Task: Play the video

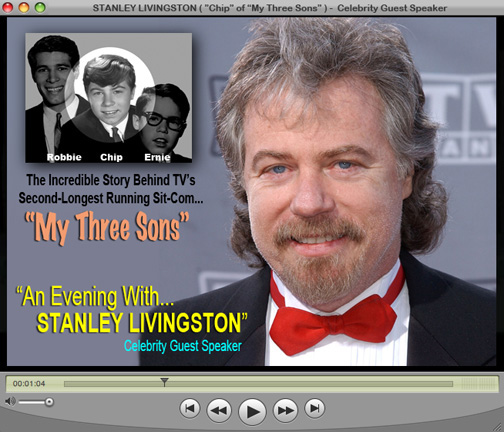Action: (252, 412)
